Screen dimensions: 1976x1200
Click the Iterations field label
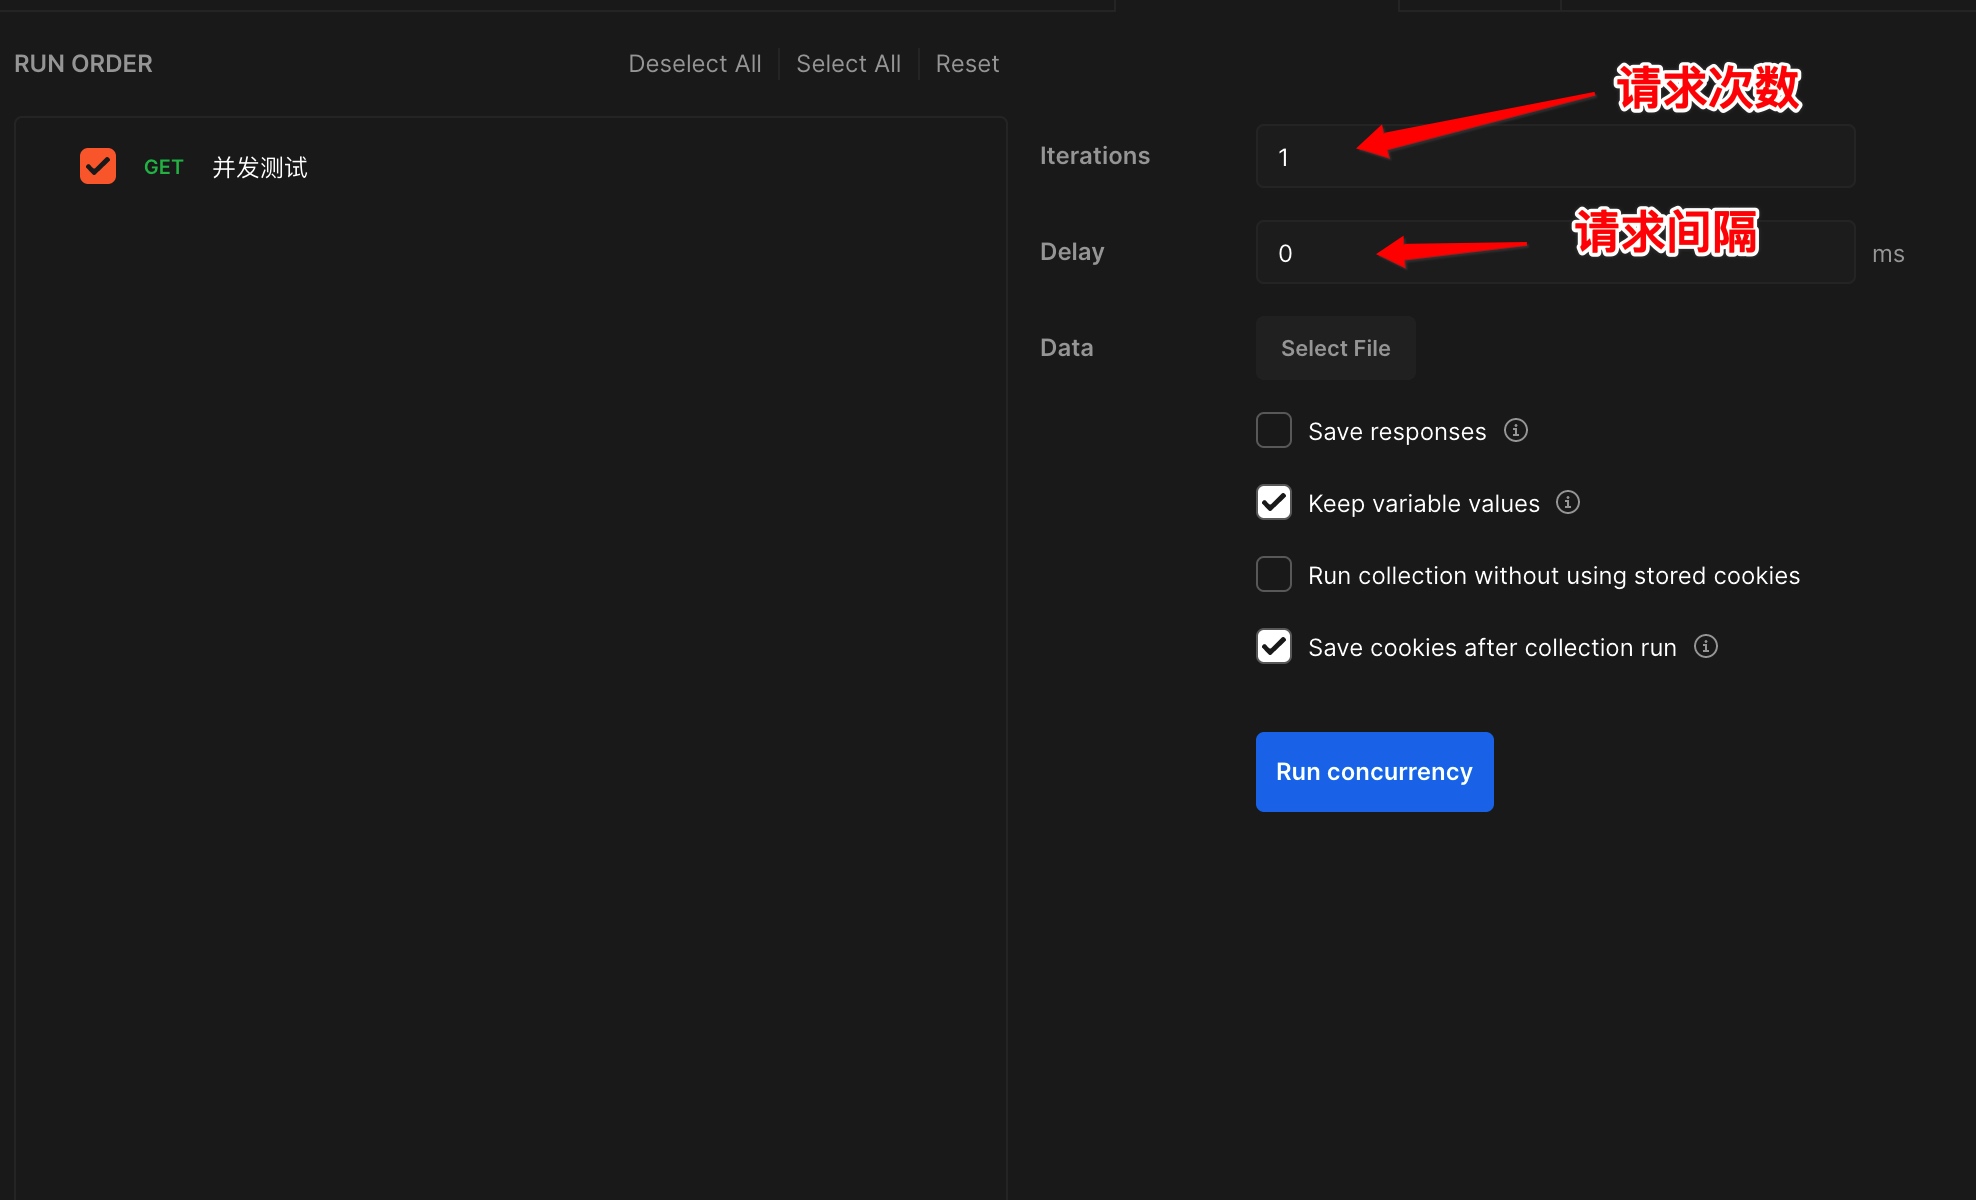pos(1094,156)
